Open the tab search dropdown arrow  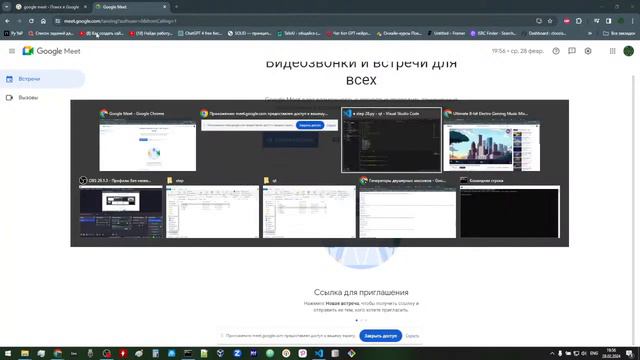coord(7,7)
